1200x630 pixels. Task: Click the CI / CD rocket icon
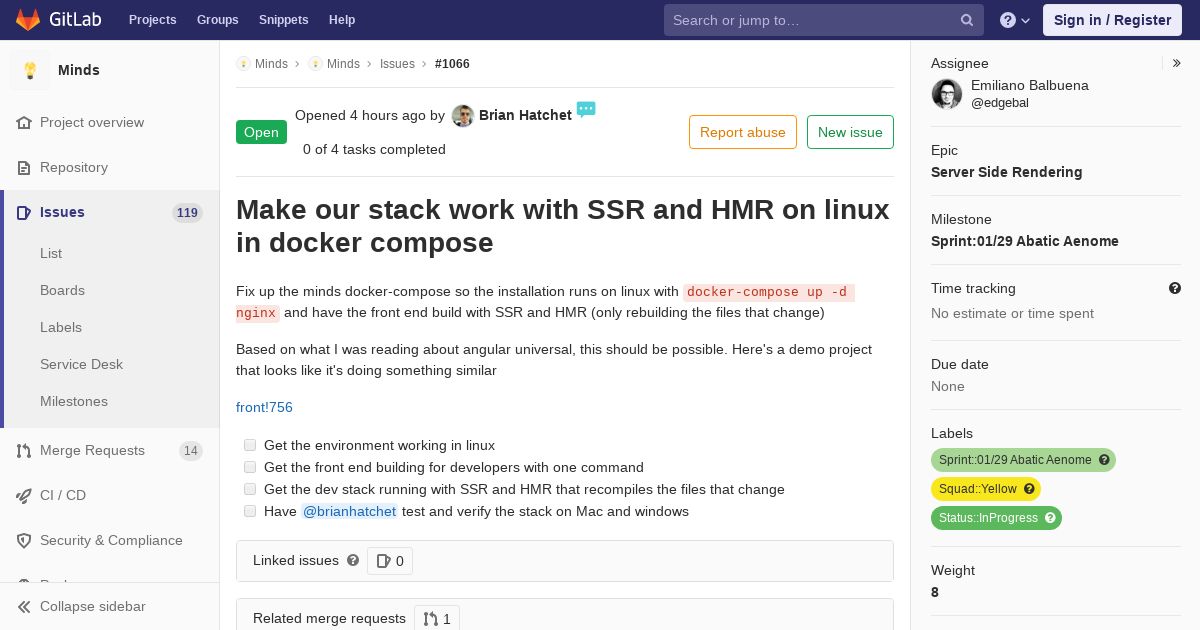click(x=24, y=496)
